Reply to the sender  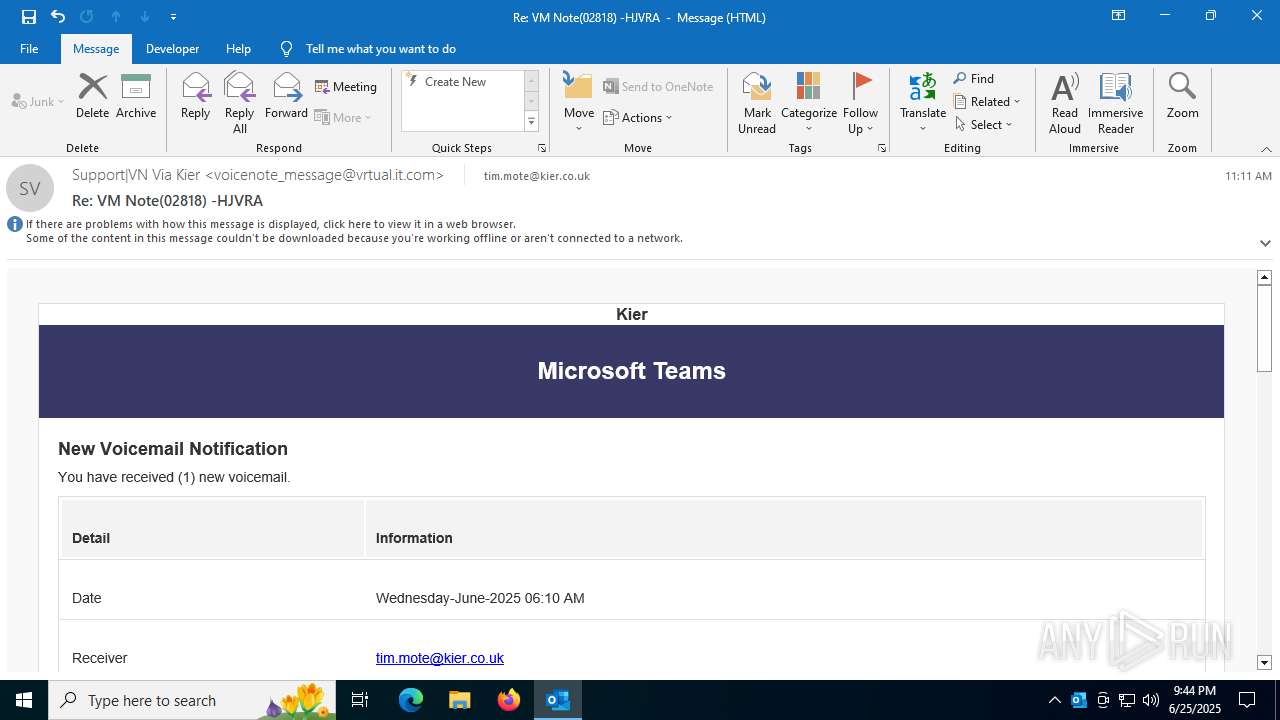[196, 96]
